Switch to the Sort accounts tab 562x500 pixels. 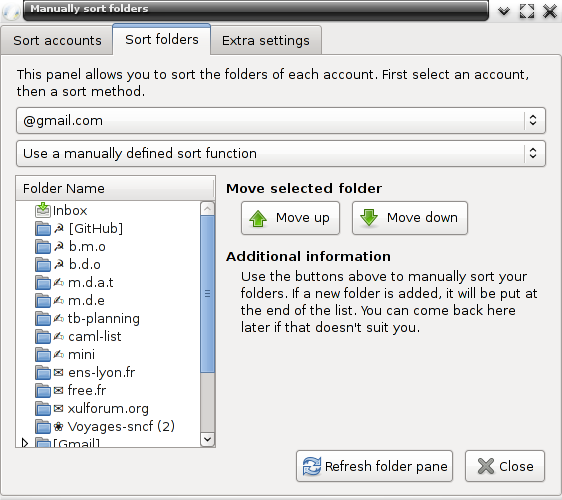(x=57, y=41)
